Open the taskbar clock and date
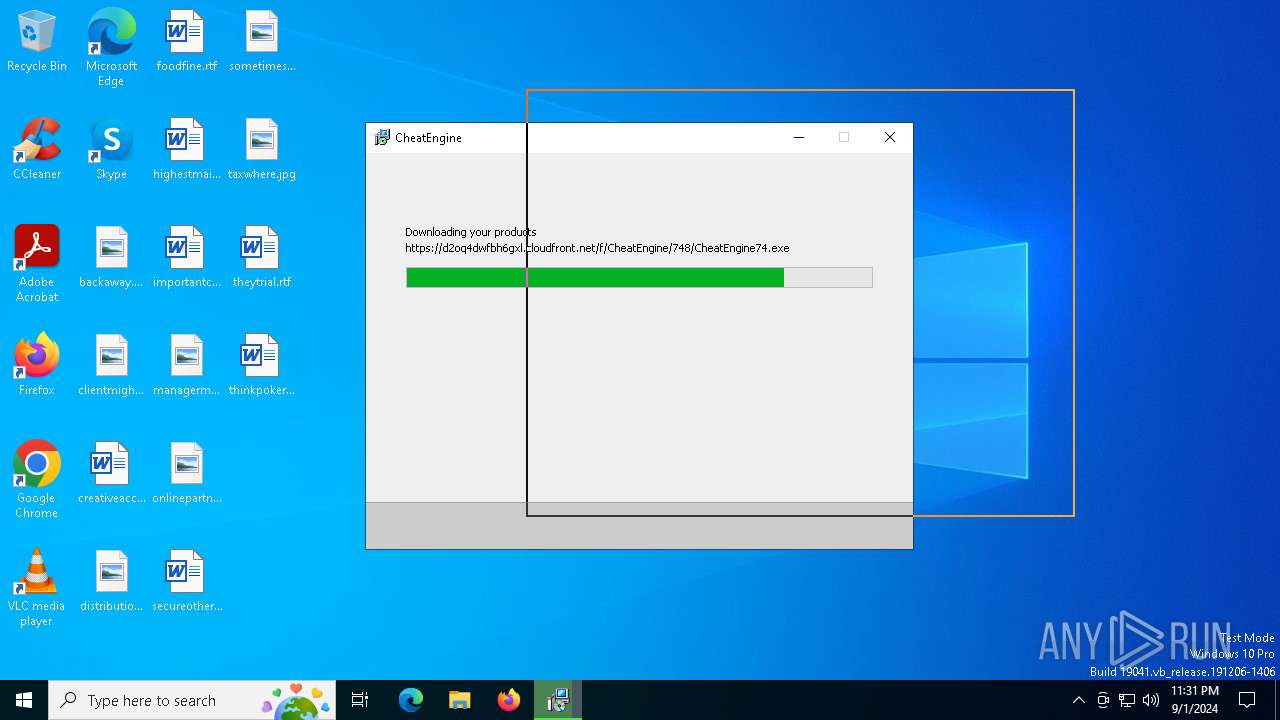Image resolution: width=1280 pixels, height=720 pixels. pos(1195,700)
